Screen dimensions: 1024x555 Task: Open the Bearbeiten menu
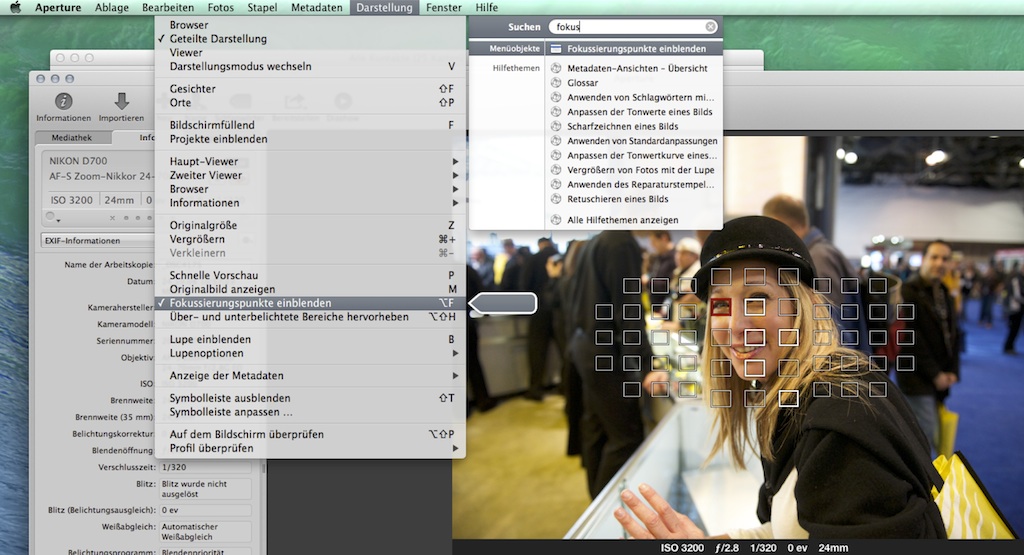(x=168, y=7)
